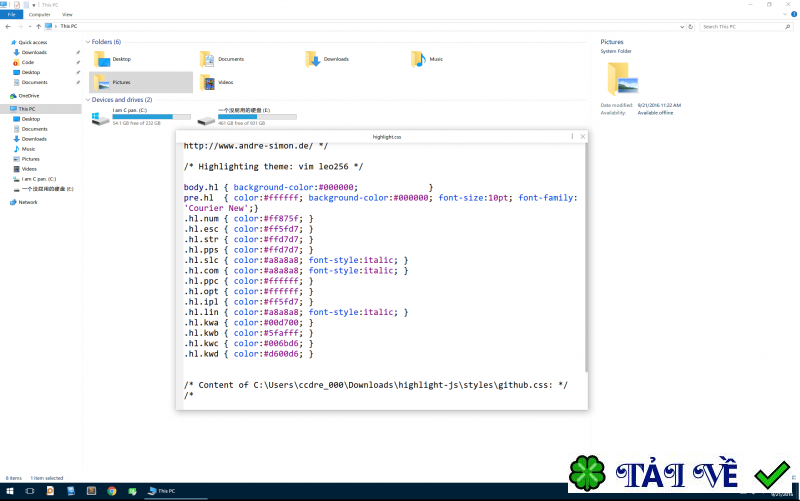Open the address bar history dropdown

tap(681, 26)
